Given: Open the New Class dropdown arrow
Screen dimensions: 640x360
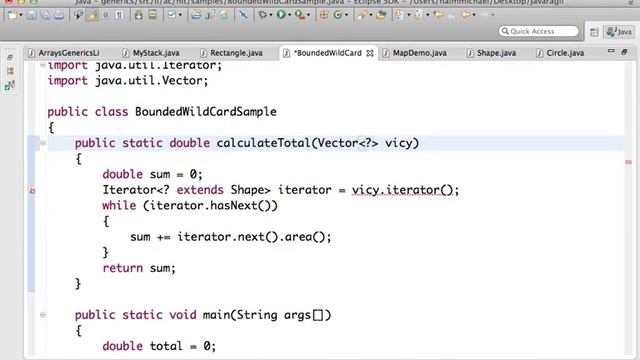Looking at the screenshot, I should 346,15.
